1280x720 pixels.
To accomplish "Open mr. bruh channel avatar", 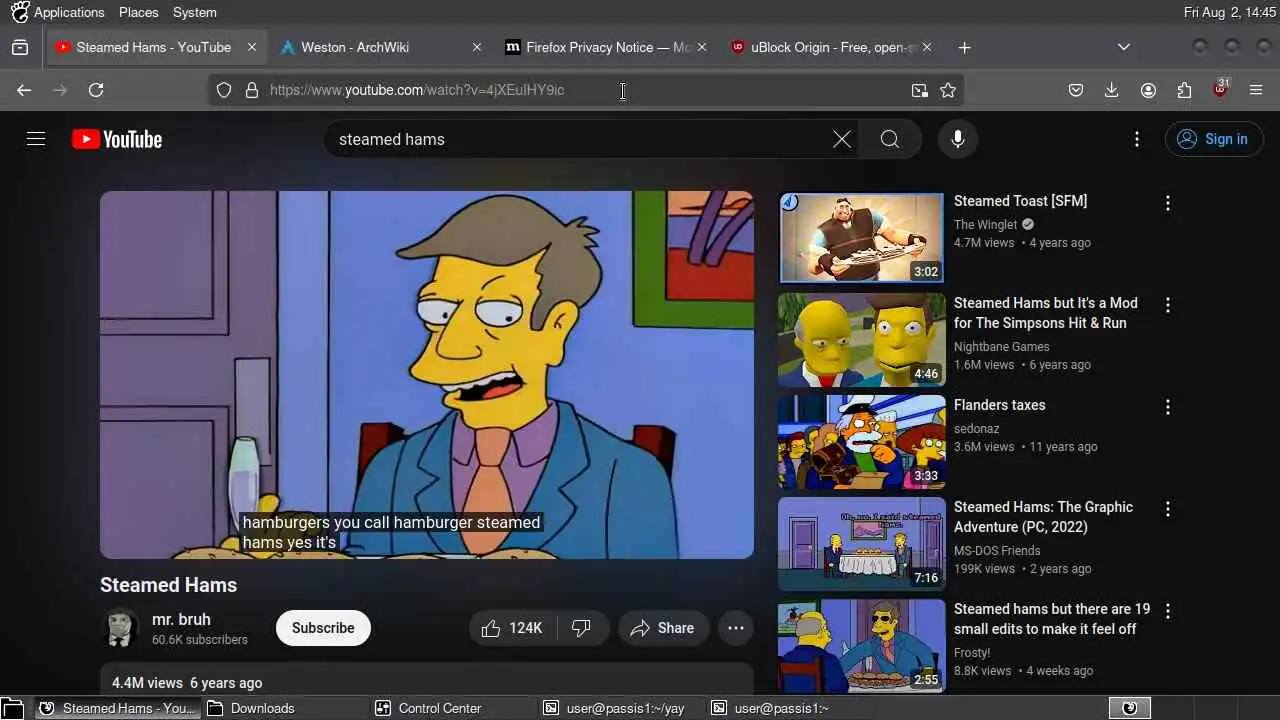I will [121, 628].
